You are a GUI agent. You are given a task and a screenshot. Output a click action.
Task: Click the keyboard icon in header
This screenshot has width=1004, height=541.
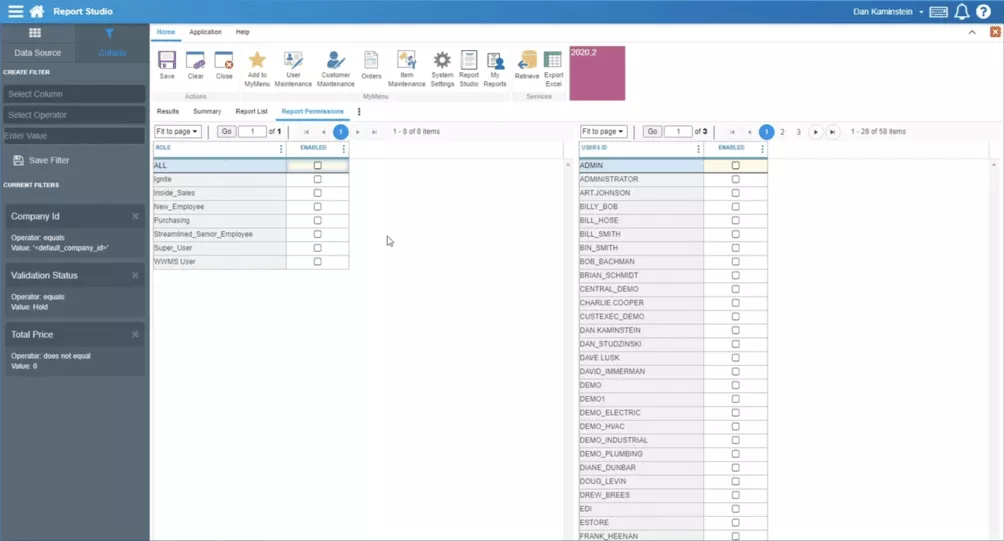coord(938,12)
